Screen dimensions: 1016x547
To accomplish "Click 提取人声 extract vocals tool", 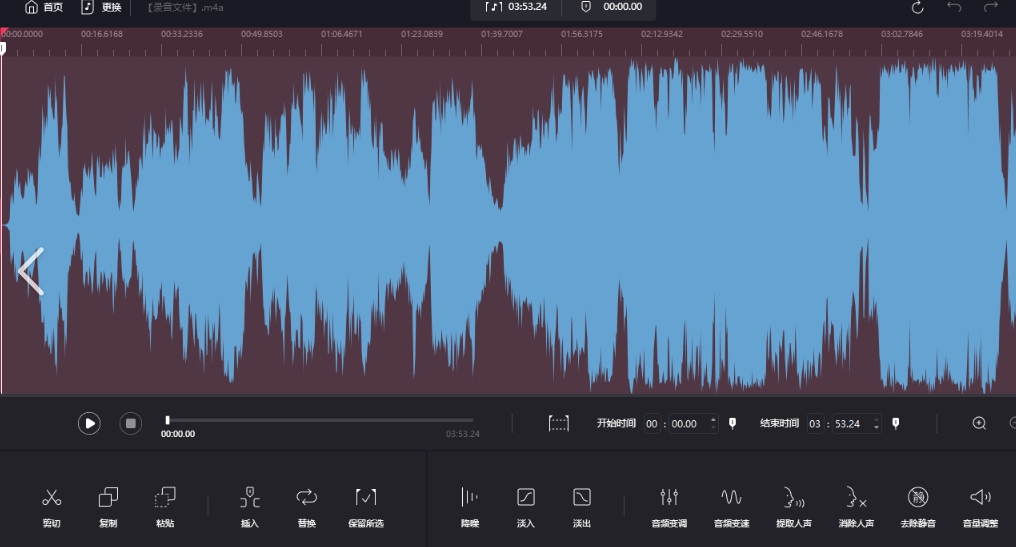I will (794, 506).
